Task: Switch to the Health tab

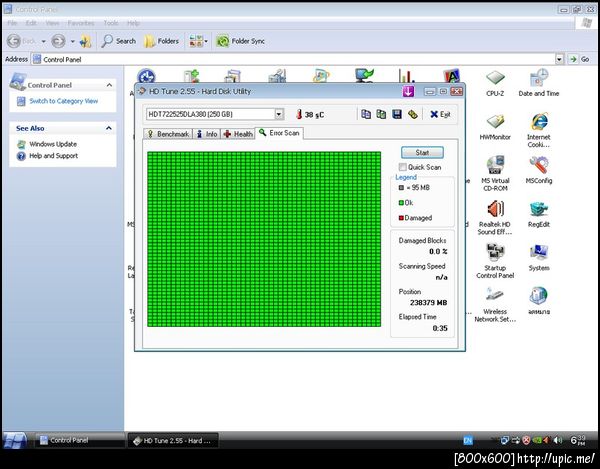Action: (x=238, y=134)
